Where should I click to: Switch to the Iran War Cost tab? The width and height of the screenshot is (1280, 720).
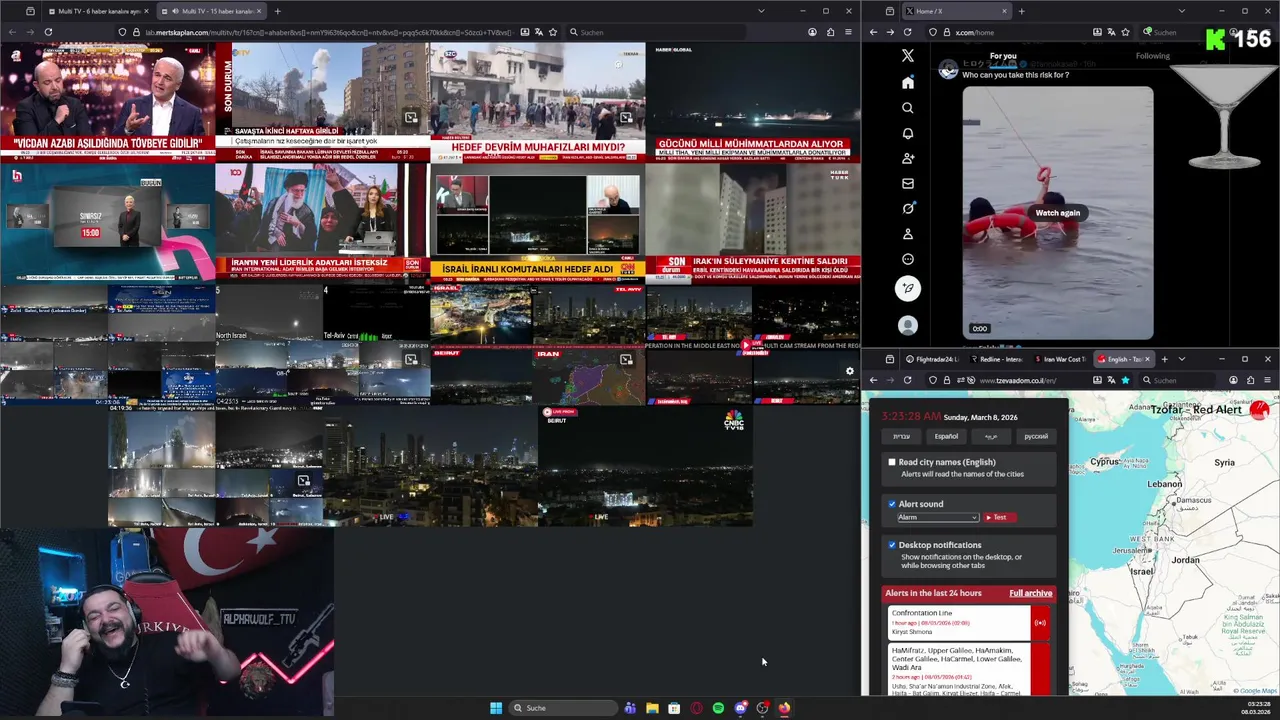(x=1059, y=359)
